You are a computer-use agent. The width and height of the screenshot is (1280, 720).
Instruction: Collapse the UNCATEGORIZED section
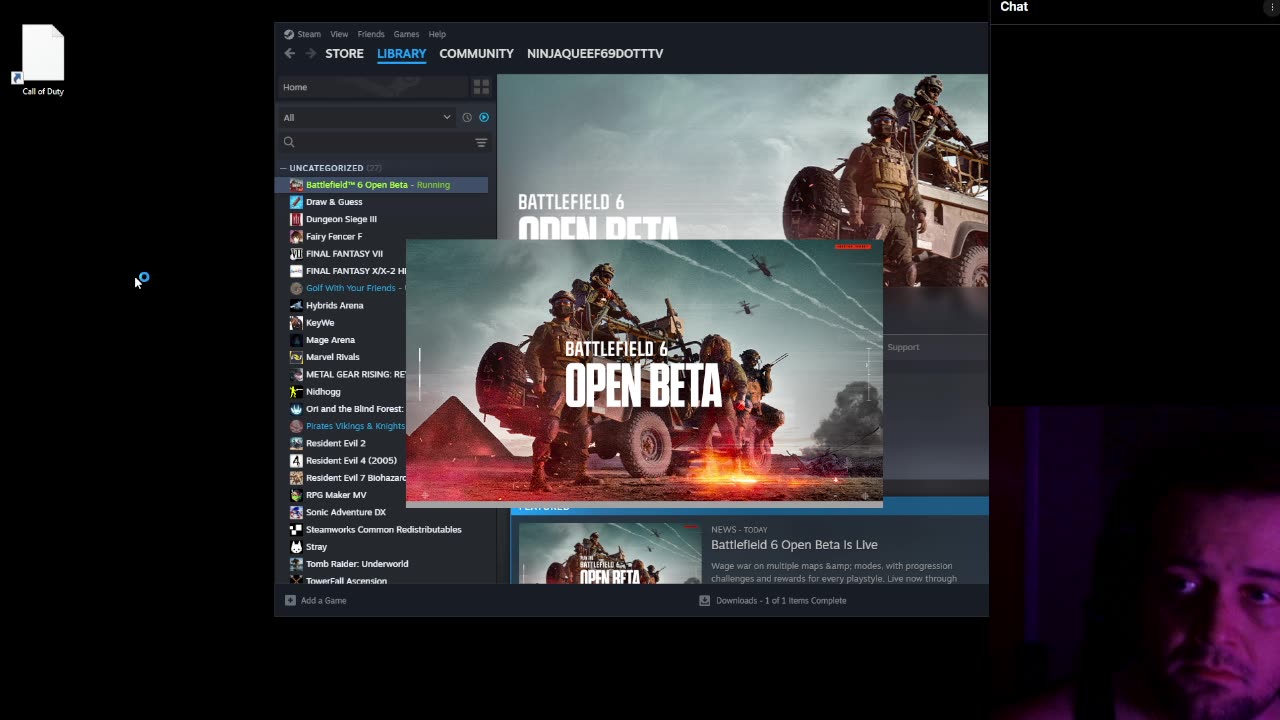(x=283, y=168)
